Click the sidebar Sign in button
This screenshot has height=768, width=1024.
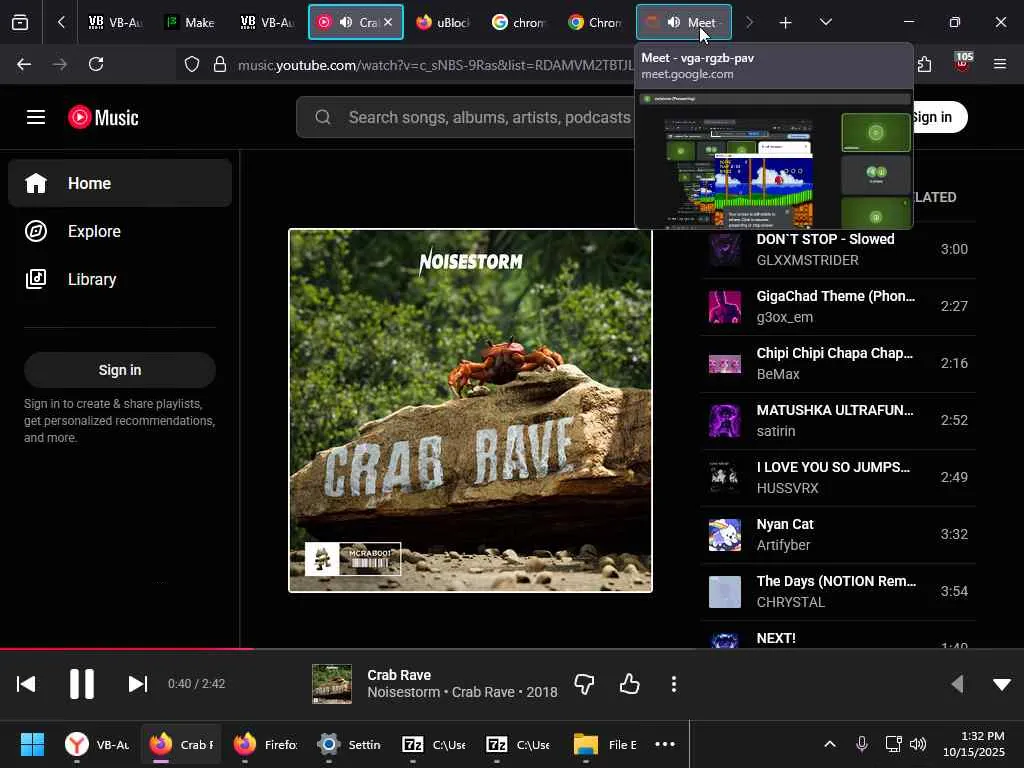coord(120,370)
